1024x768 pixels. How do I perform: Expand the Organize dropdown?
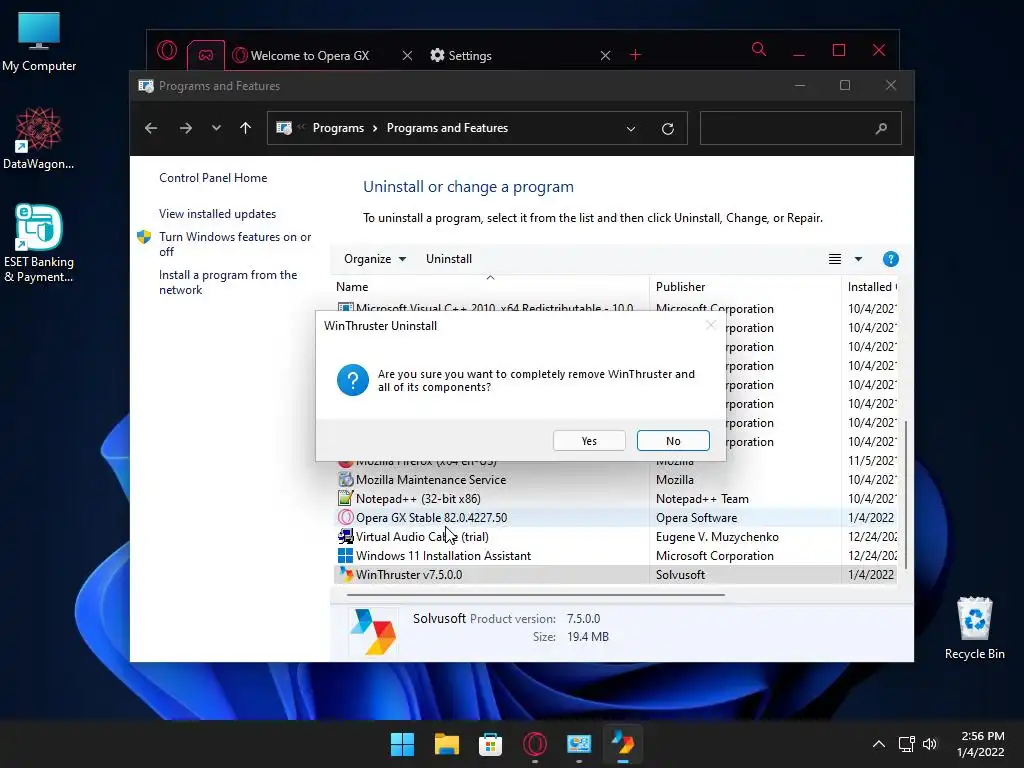[375, 259]
